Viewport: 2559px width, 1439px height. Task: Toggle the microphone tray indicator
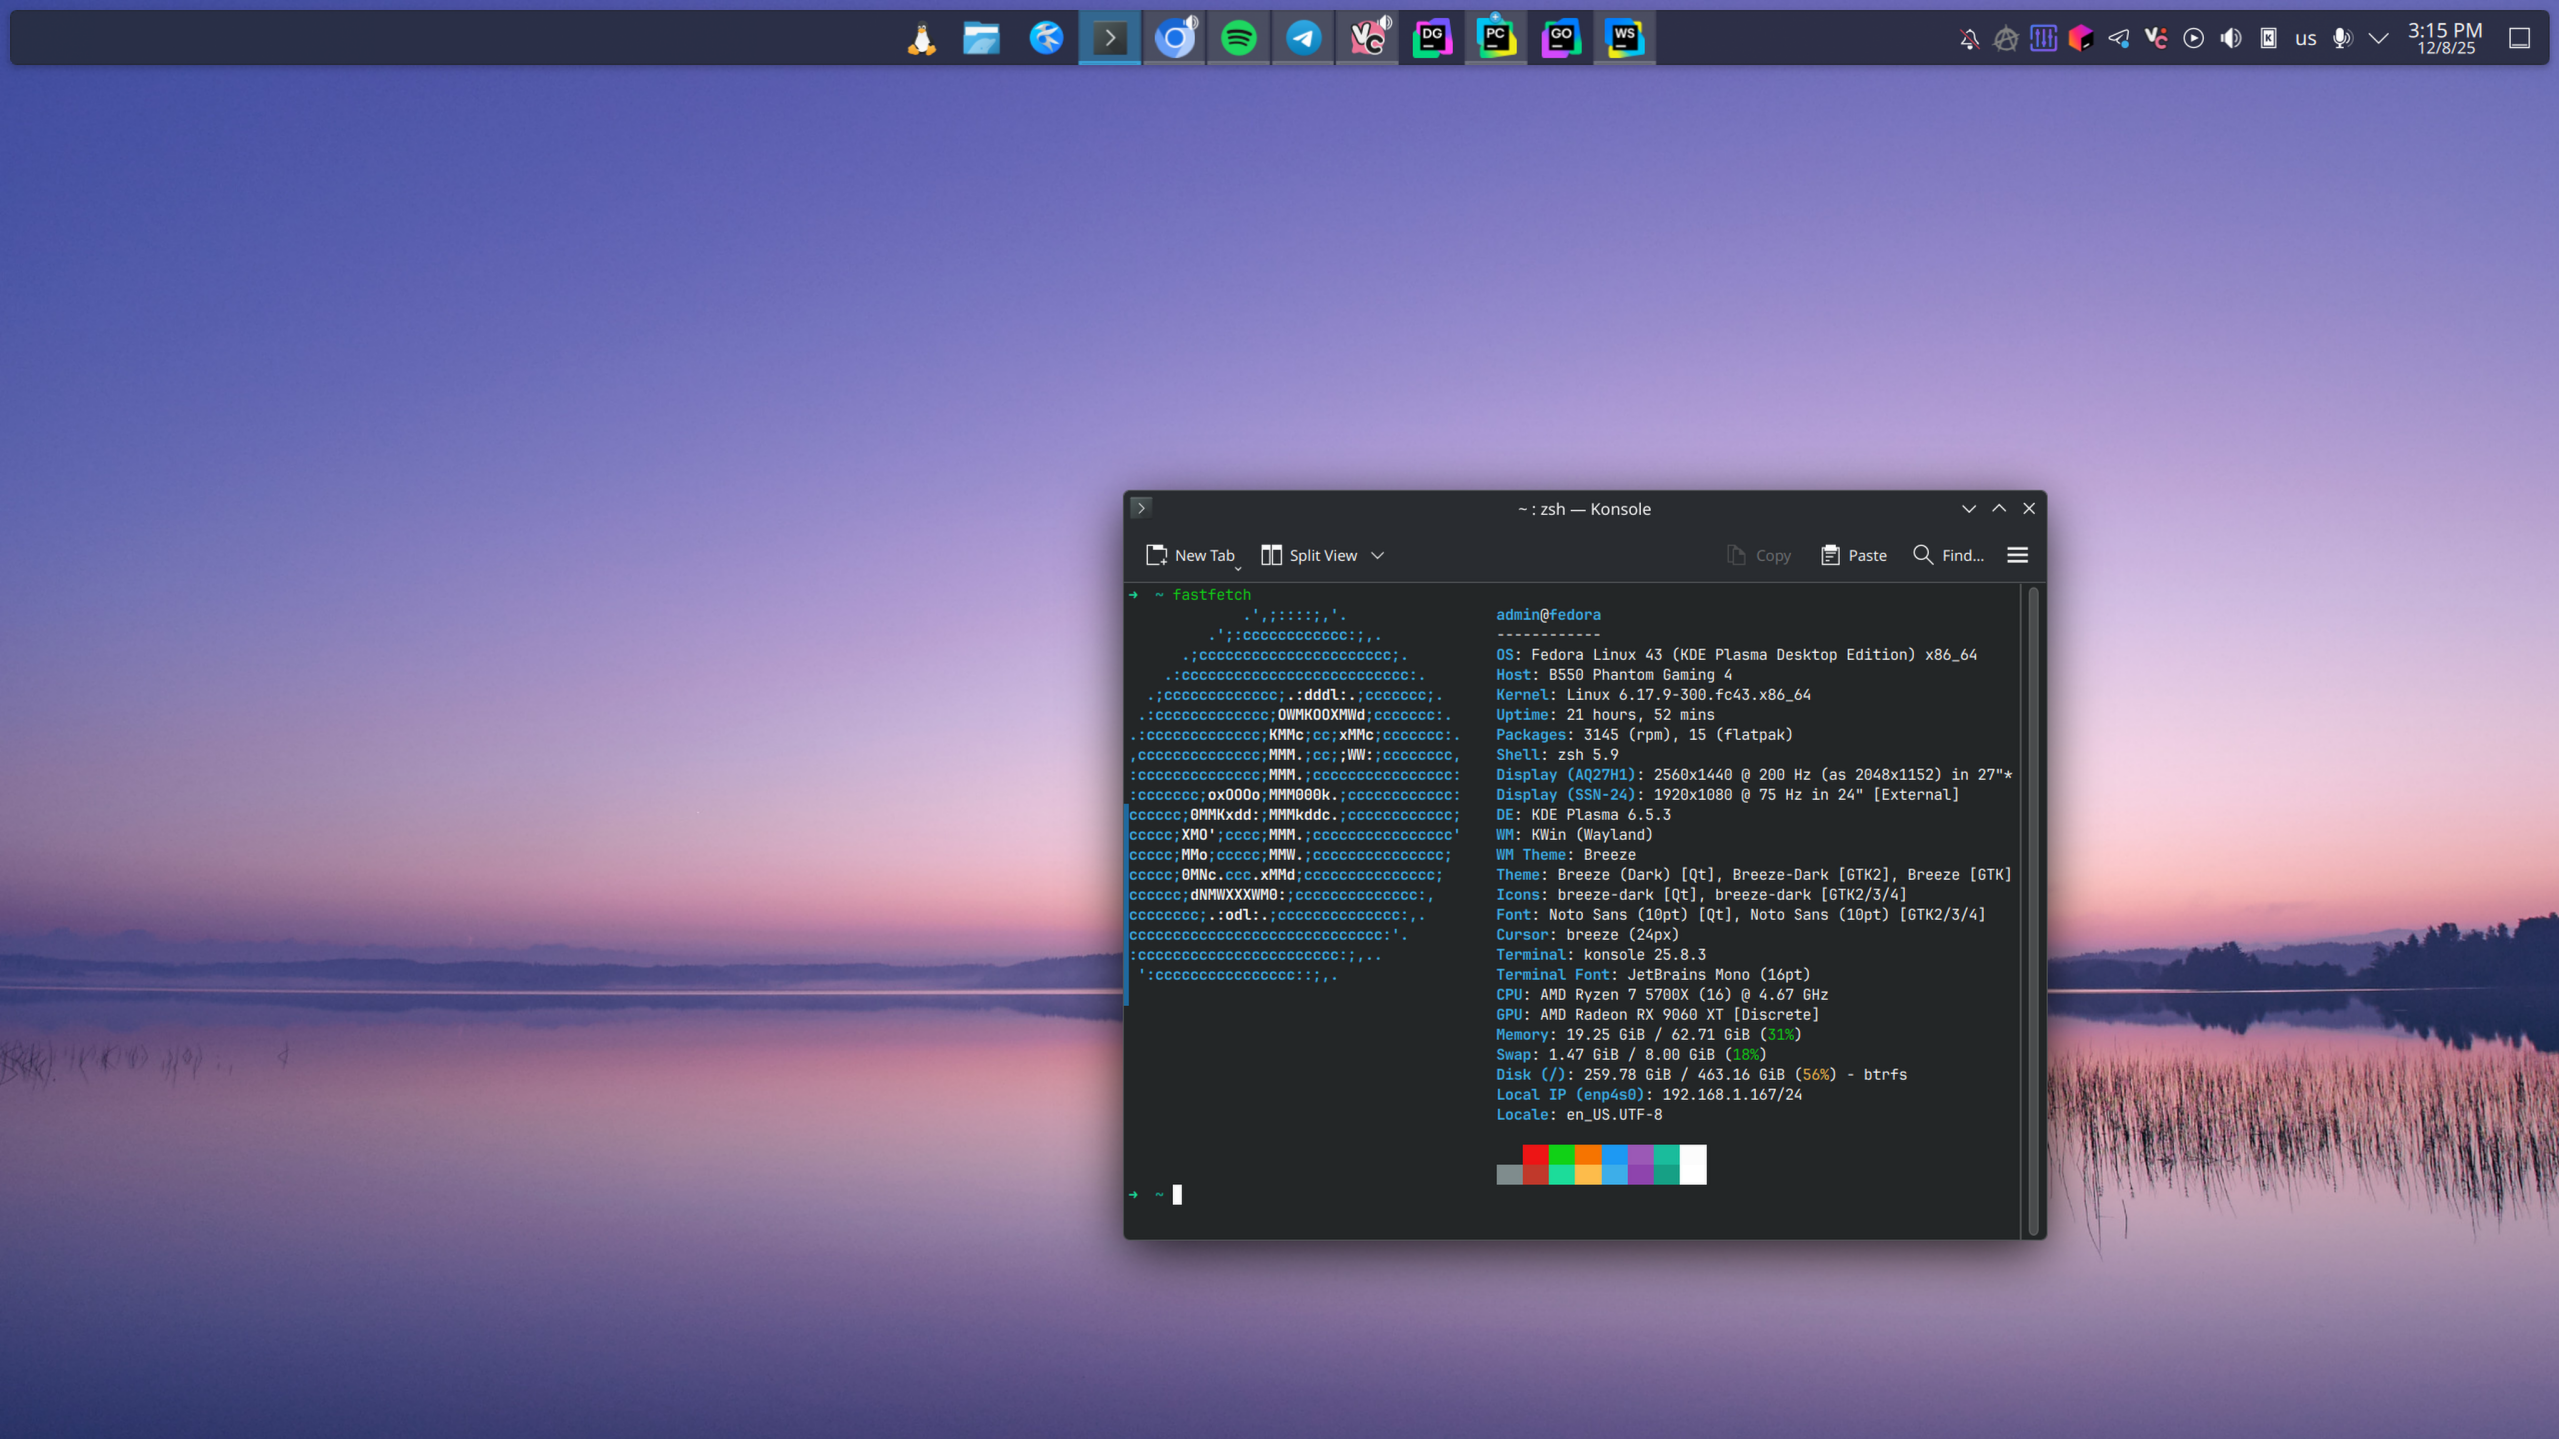(2341, 39)
